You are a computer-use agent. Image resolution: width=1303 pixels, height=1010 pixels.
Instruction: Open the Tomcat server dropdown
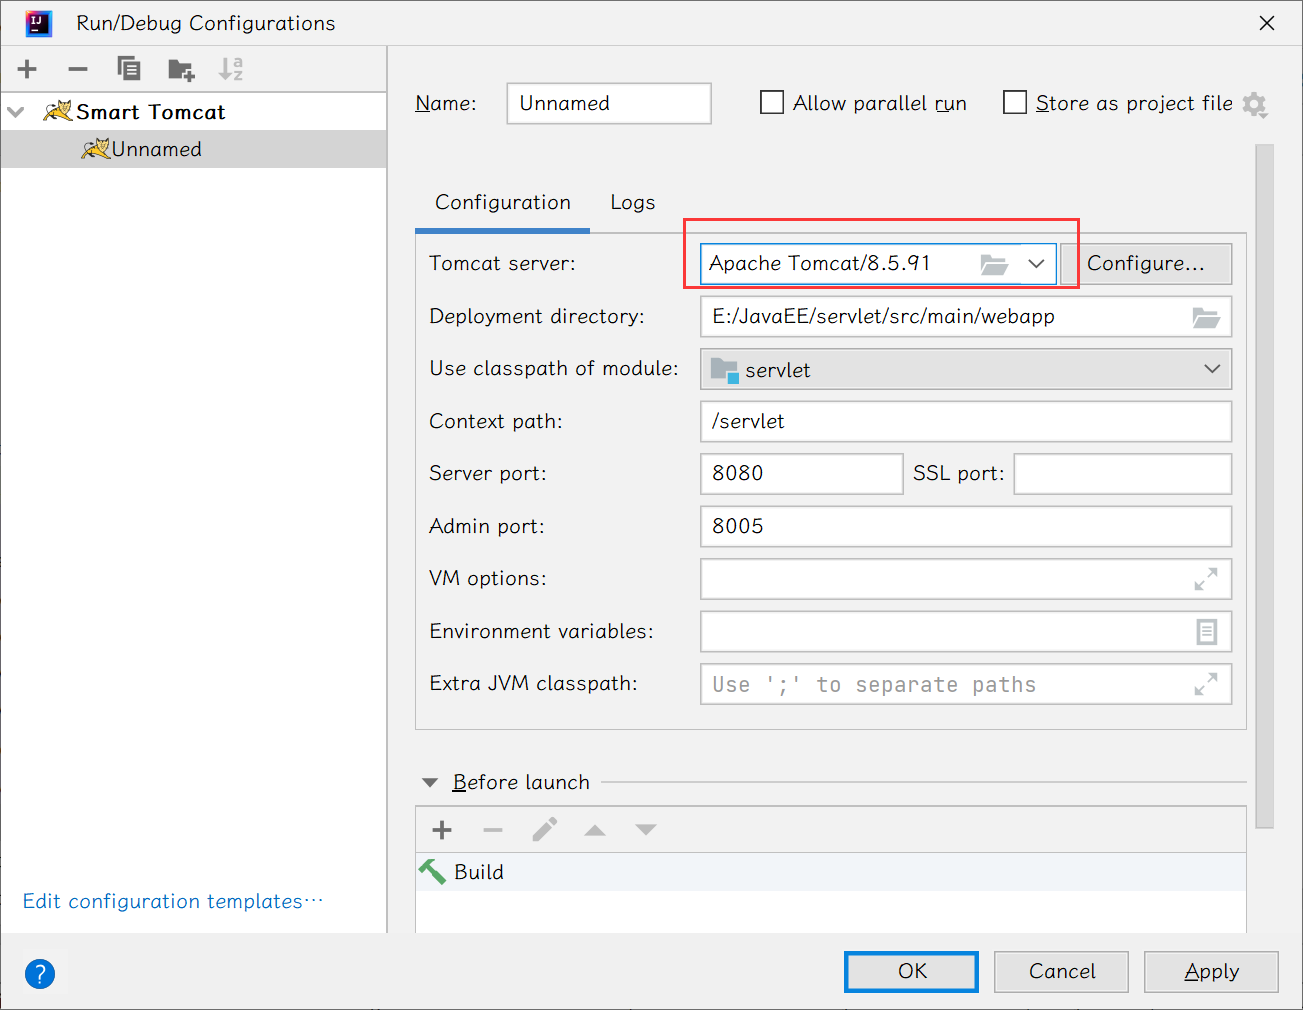[1036, 264]
